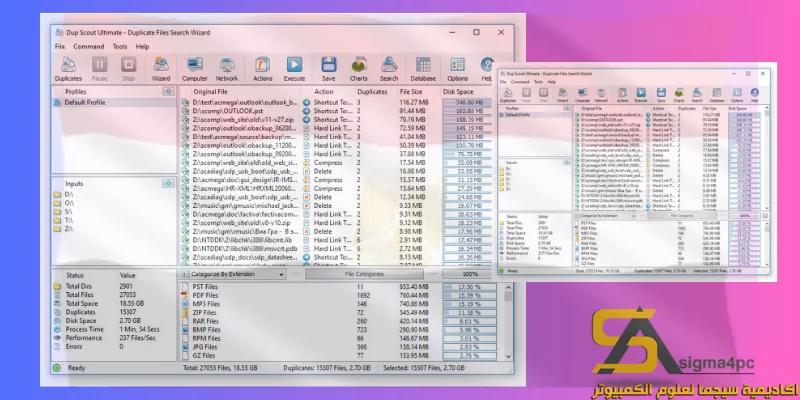Select Z:\ input folder in large window
This screenshot has height=400, width=800.
click(x=69, y=229)
